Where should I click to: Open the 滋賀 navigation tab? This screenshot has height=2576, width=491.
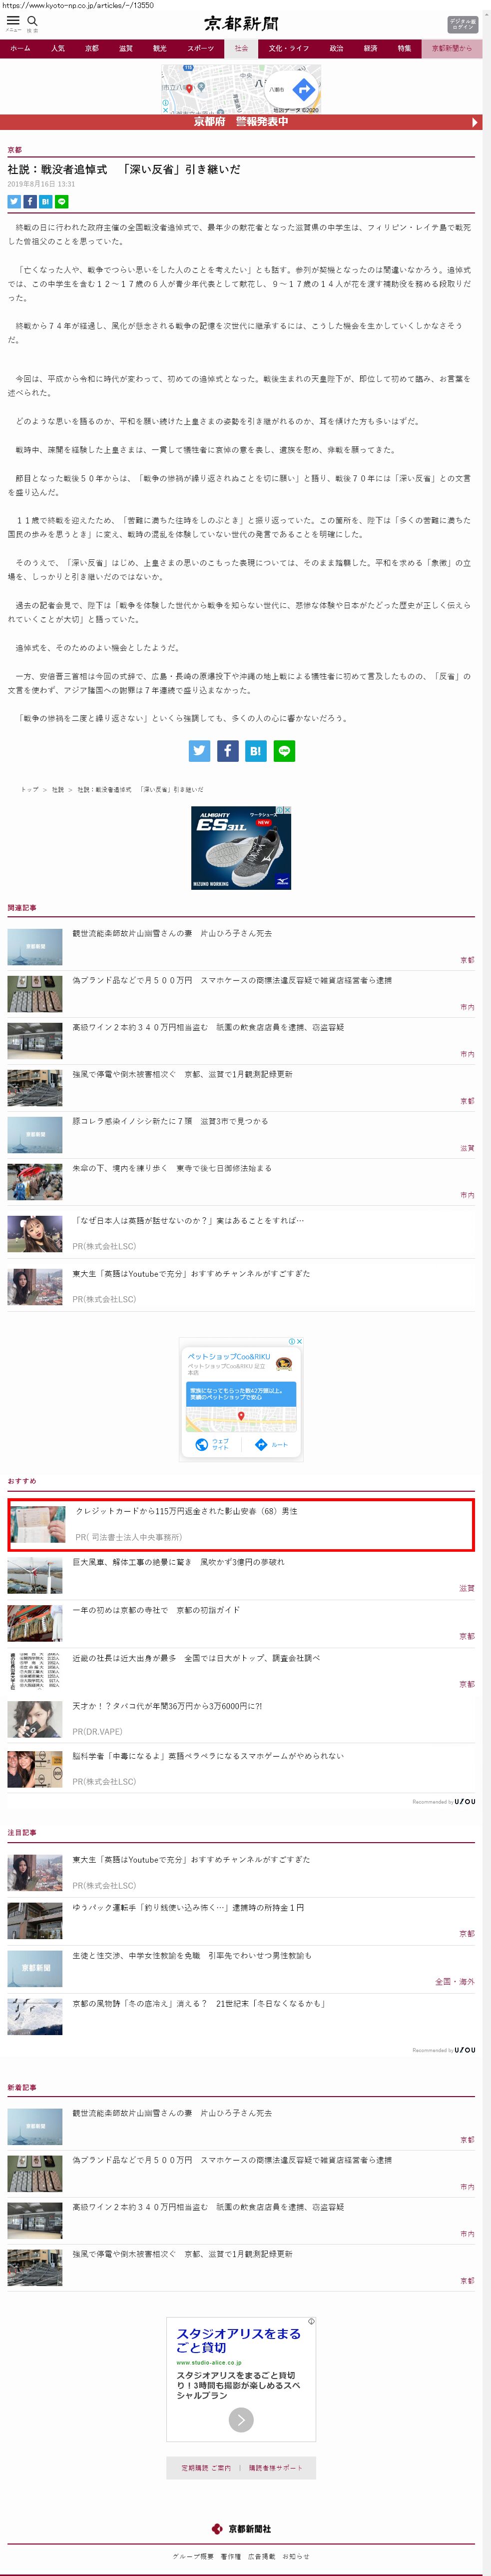pos(125,48)
